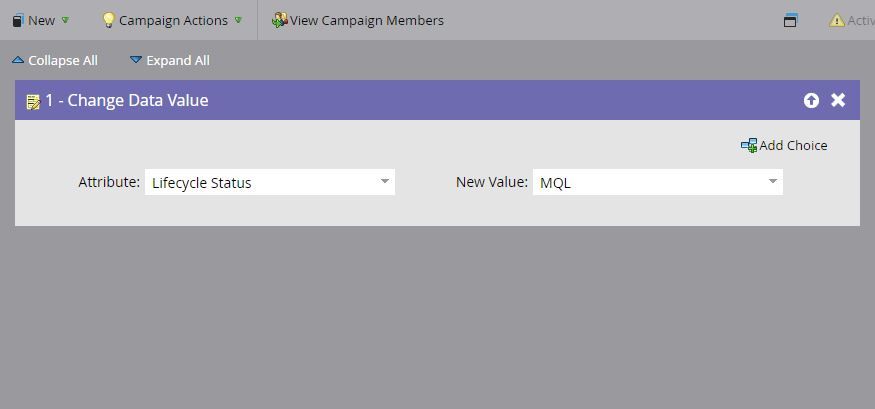This screenshot has width=875, height=409.
Task: Open the New menu dropdown arrow
Action: click(65, 20)
